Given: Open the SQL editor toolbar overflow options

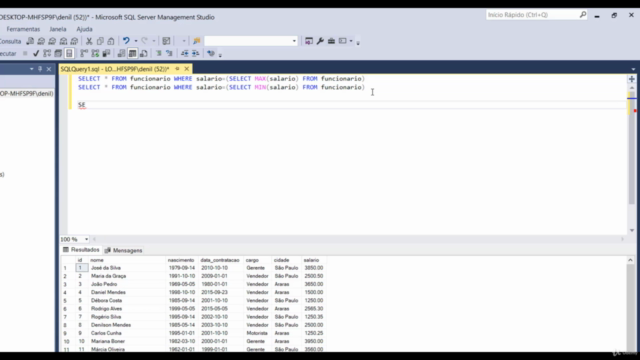Looking at the screenshot, I should [x=220, y=55].
